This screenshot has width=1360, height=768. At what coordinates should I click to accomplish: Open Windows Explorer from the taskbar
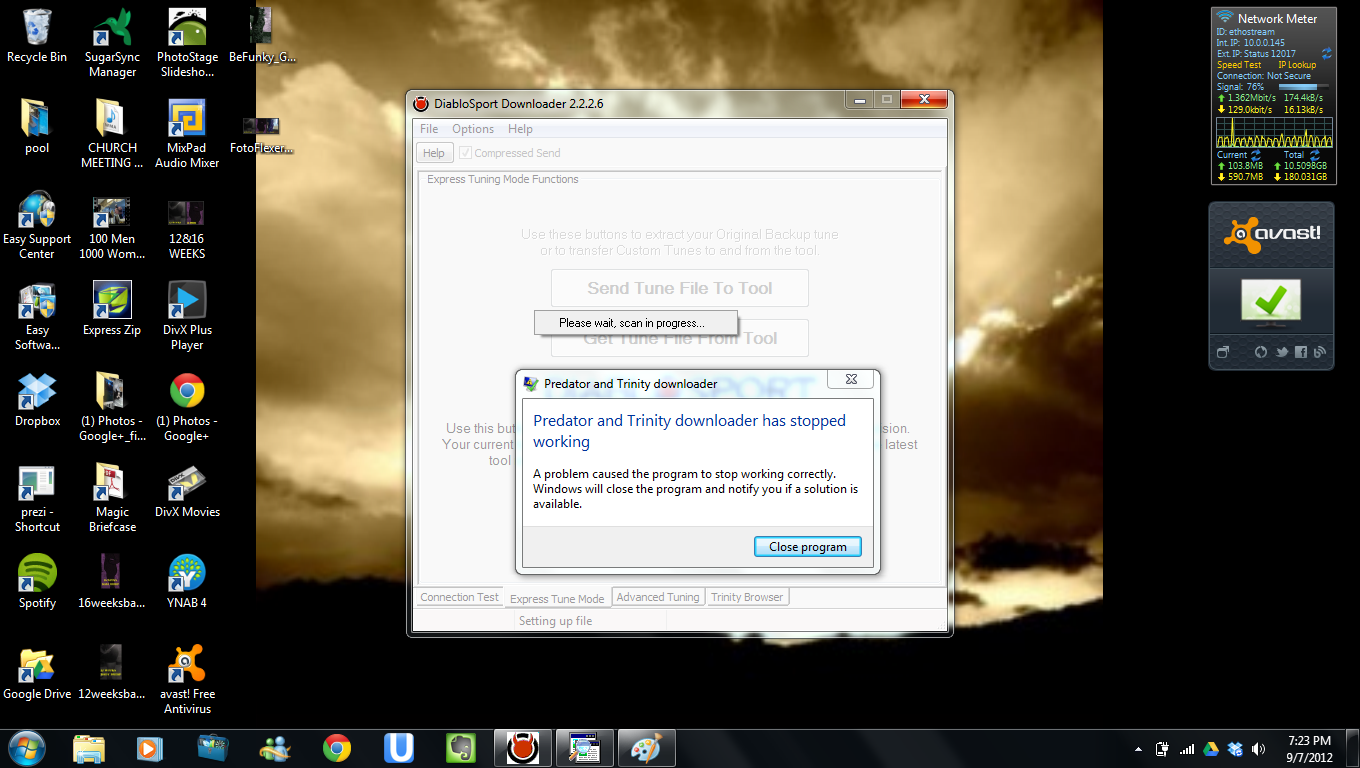(89, 748)
